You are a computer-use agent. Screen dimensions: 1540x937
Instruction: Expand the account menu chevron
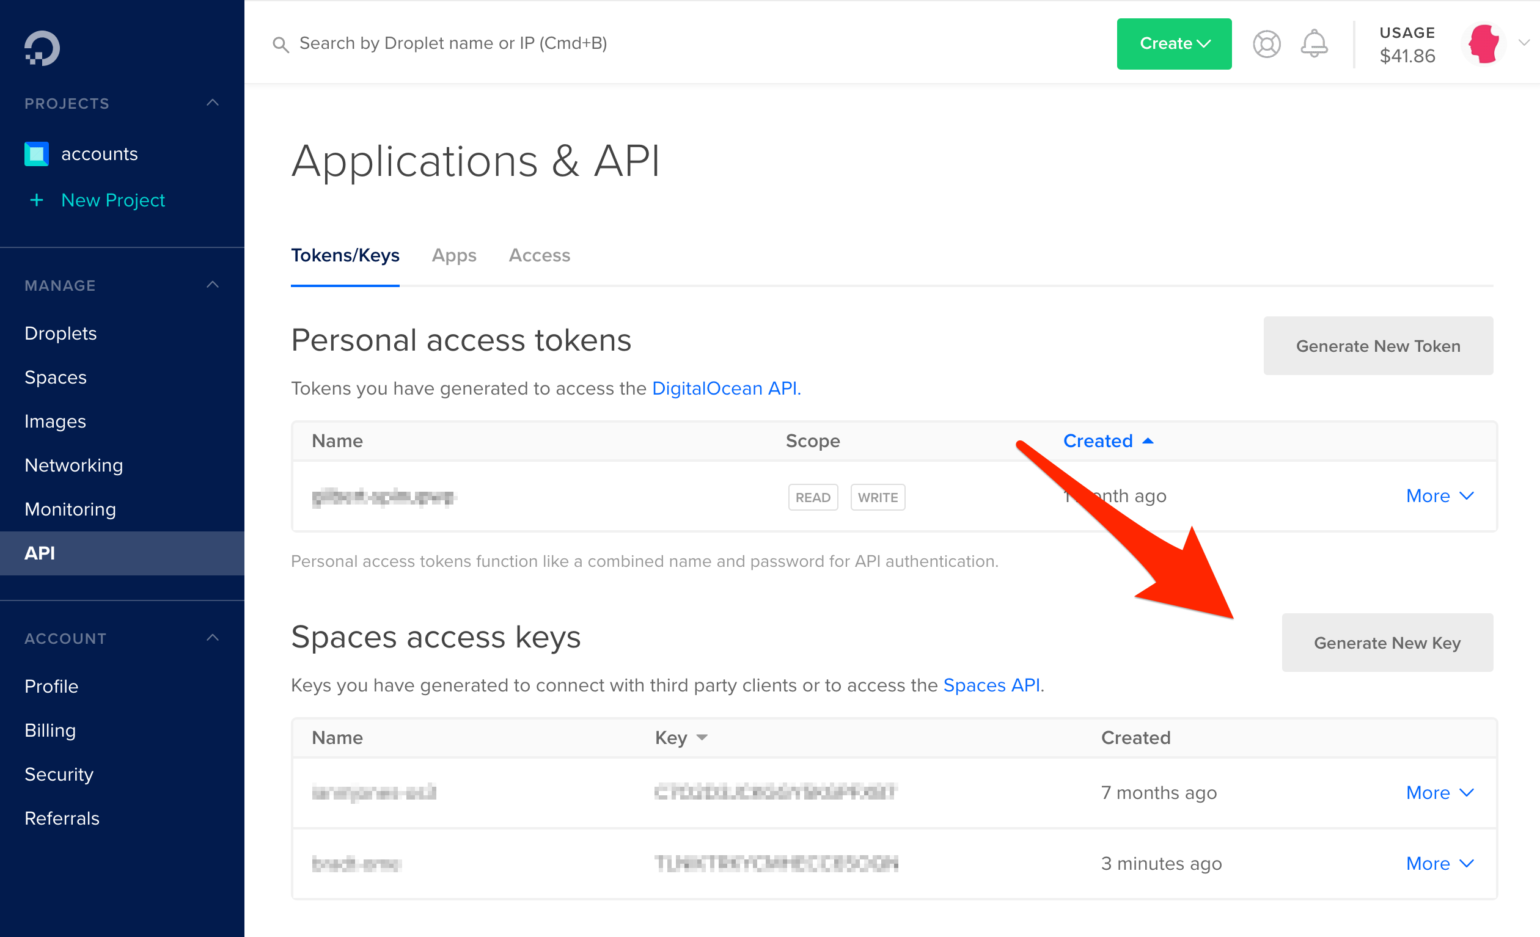[x=1524, y=43]
